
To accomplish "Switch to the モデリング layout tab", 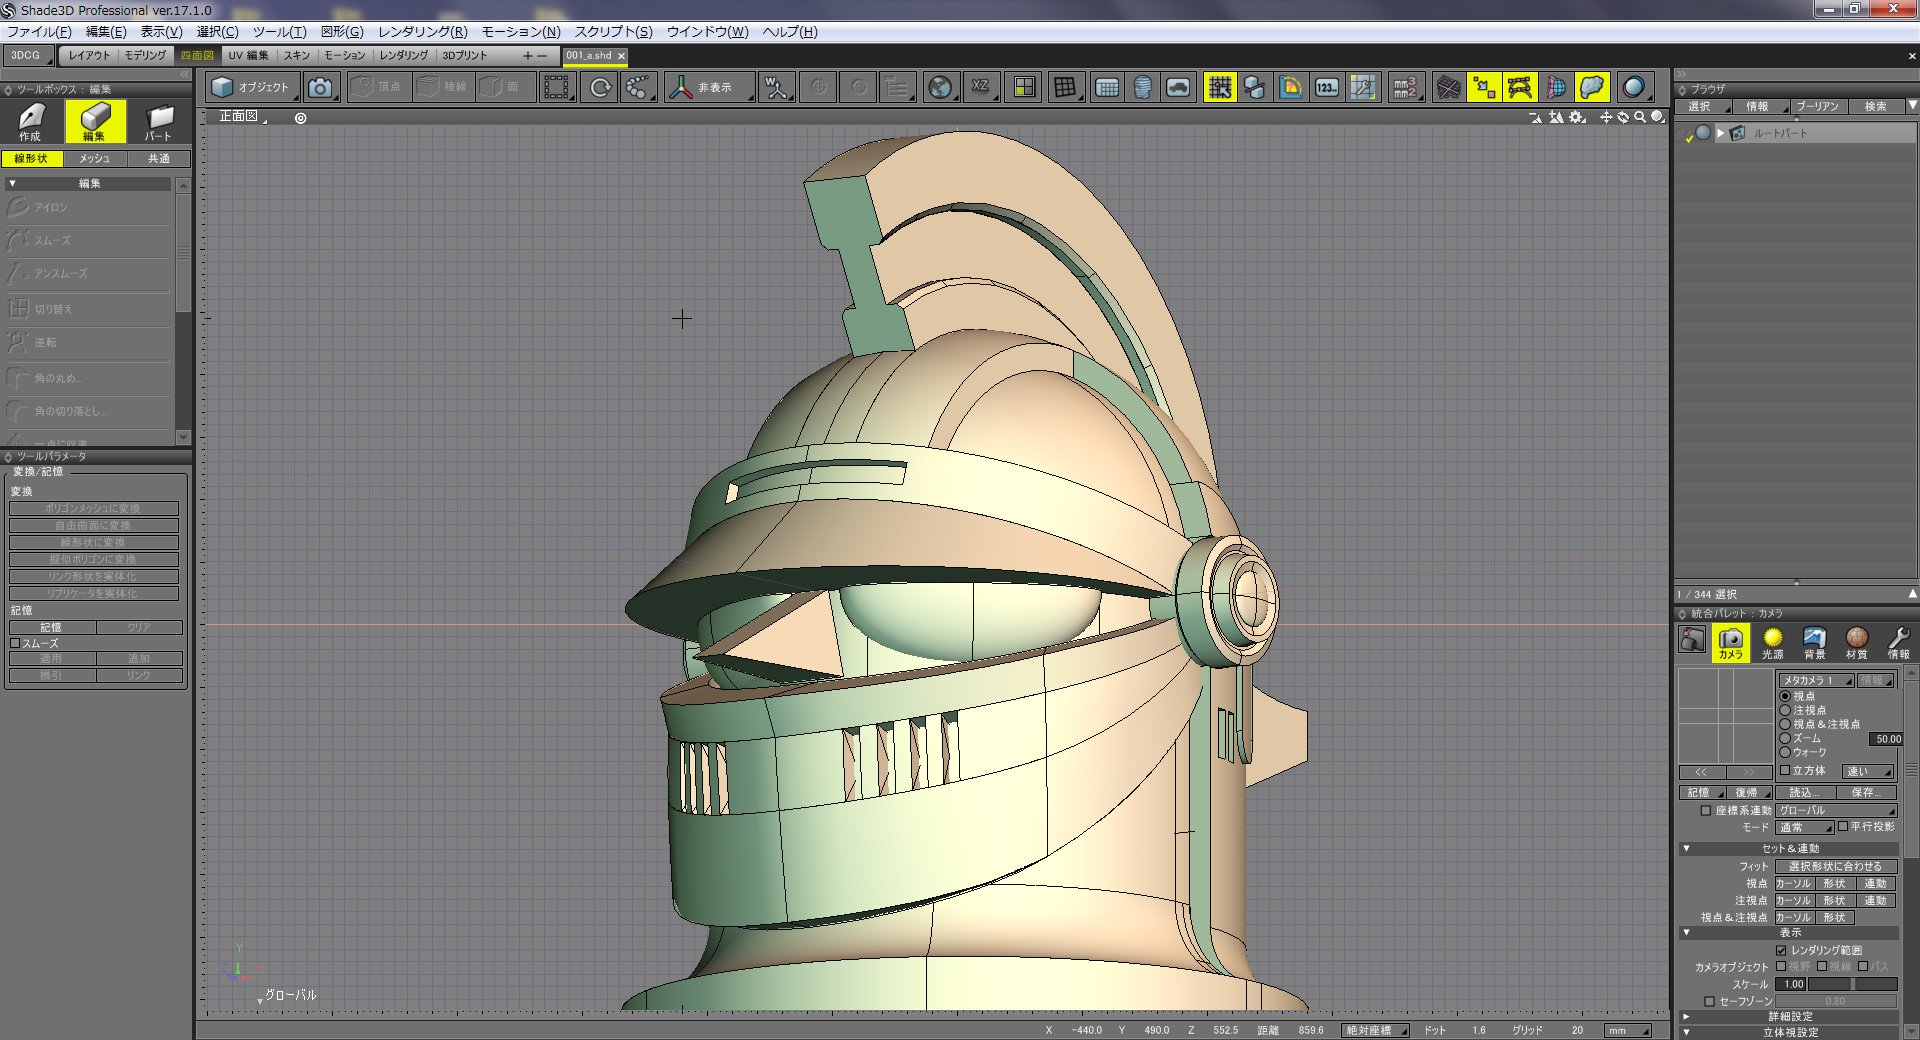I will 145,56.
